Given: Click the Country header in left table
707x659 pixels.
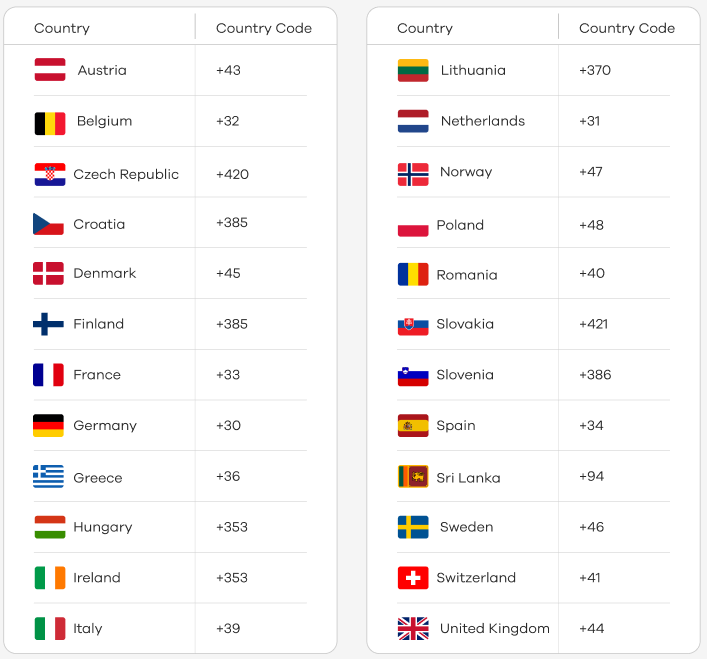Looking at the screenshot, I should pyautogui.click(x=62, y=28).
